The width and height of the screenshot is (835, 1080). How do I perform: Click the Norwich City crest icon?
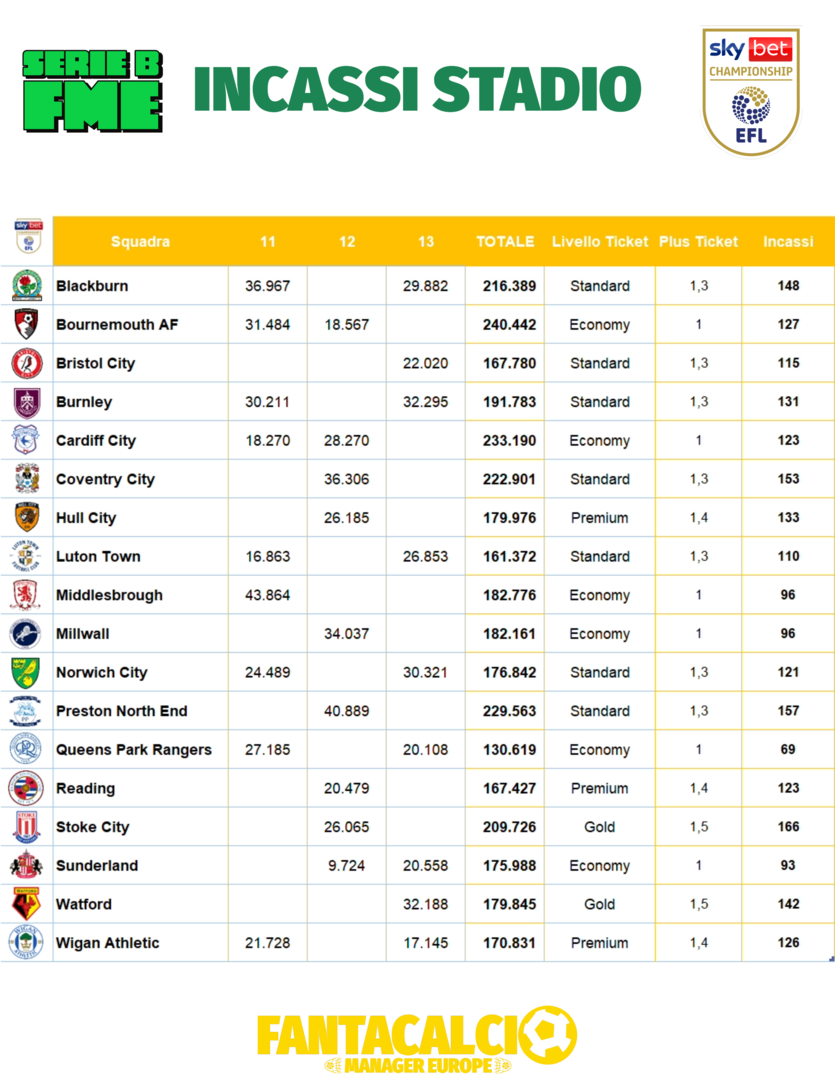[x=26, y=672]
